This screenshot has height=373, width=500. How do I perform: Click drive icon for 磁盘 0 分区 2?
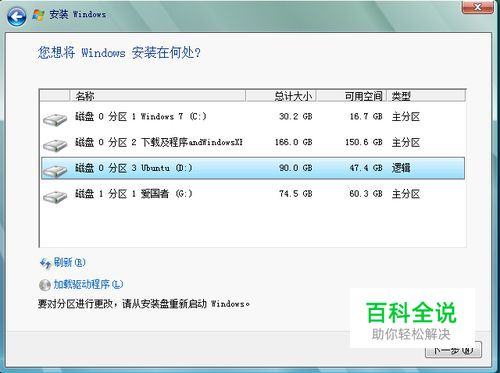pos(55,145)
